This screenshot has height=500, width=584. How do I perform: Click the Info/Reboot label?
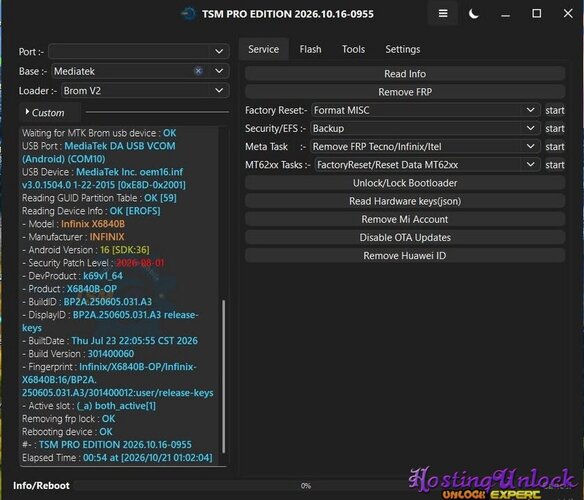41,486
